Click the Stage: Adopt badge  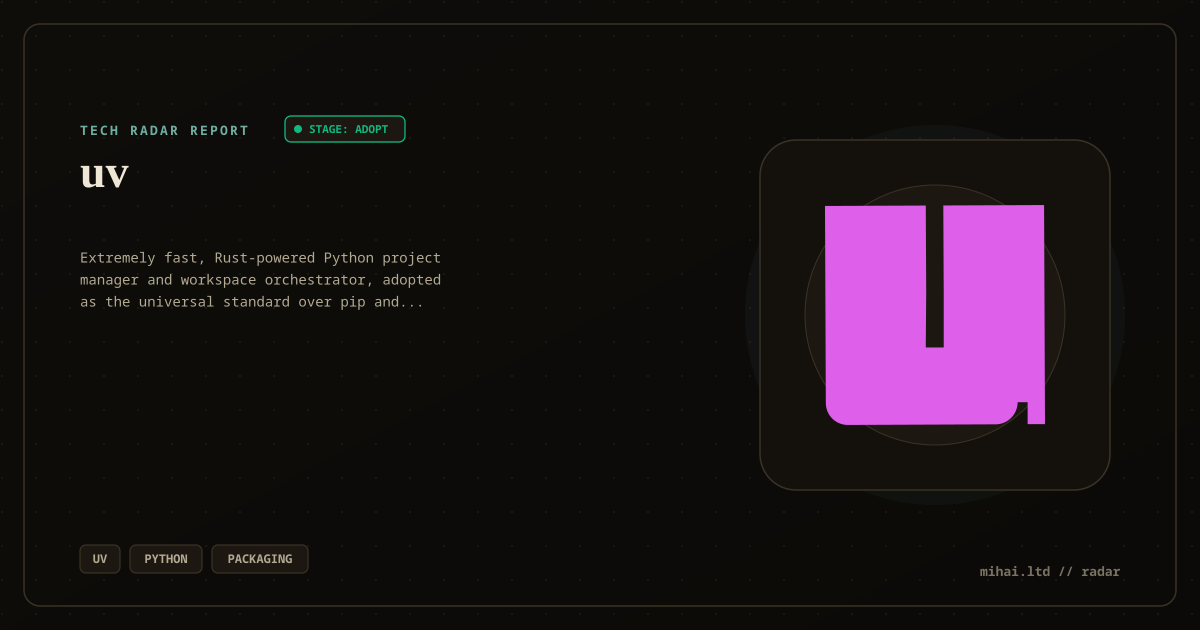coord(345,129)
